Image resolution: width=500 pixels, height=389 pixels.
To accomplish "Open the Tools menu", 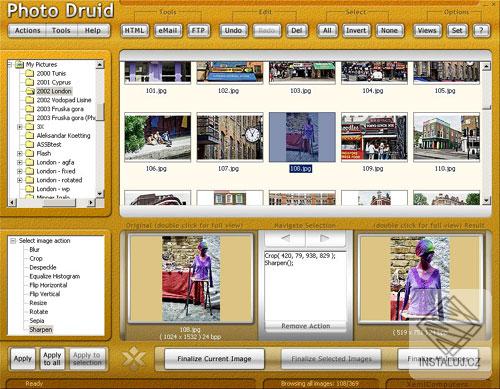I will (61, 31).
